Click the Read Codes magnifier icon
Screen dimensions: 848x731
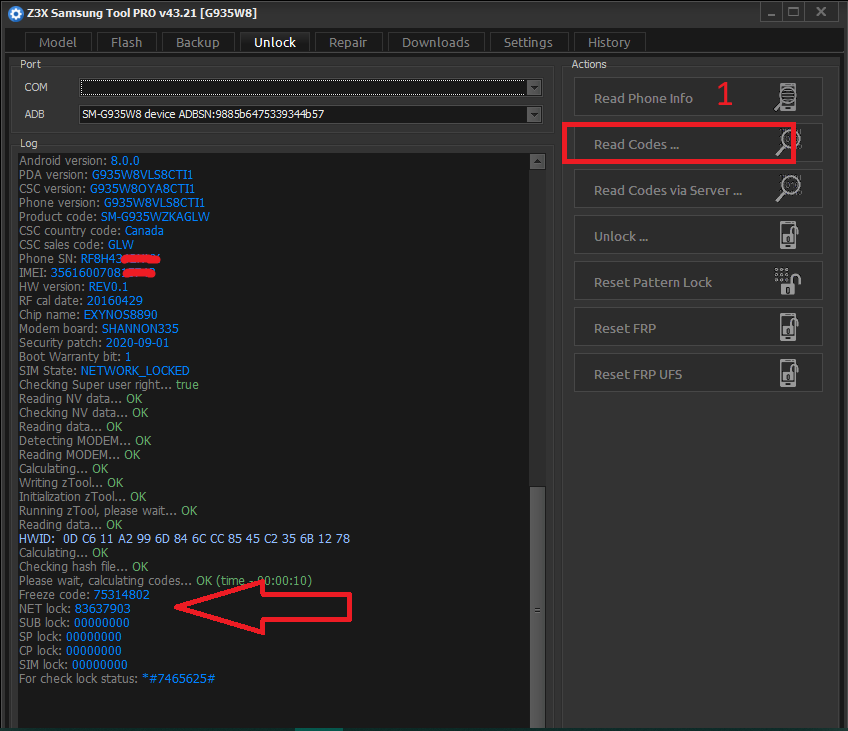click(789, 142)
